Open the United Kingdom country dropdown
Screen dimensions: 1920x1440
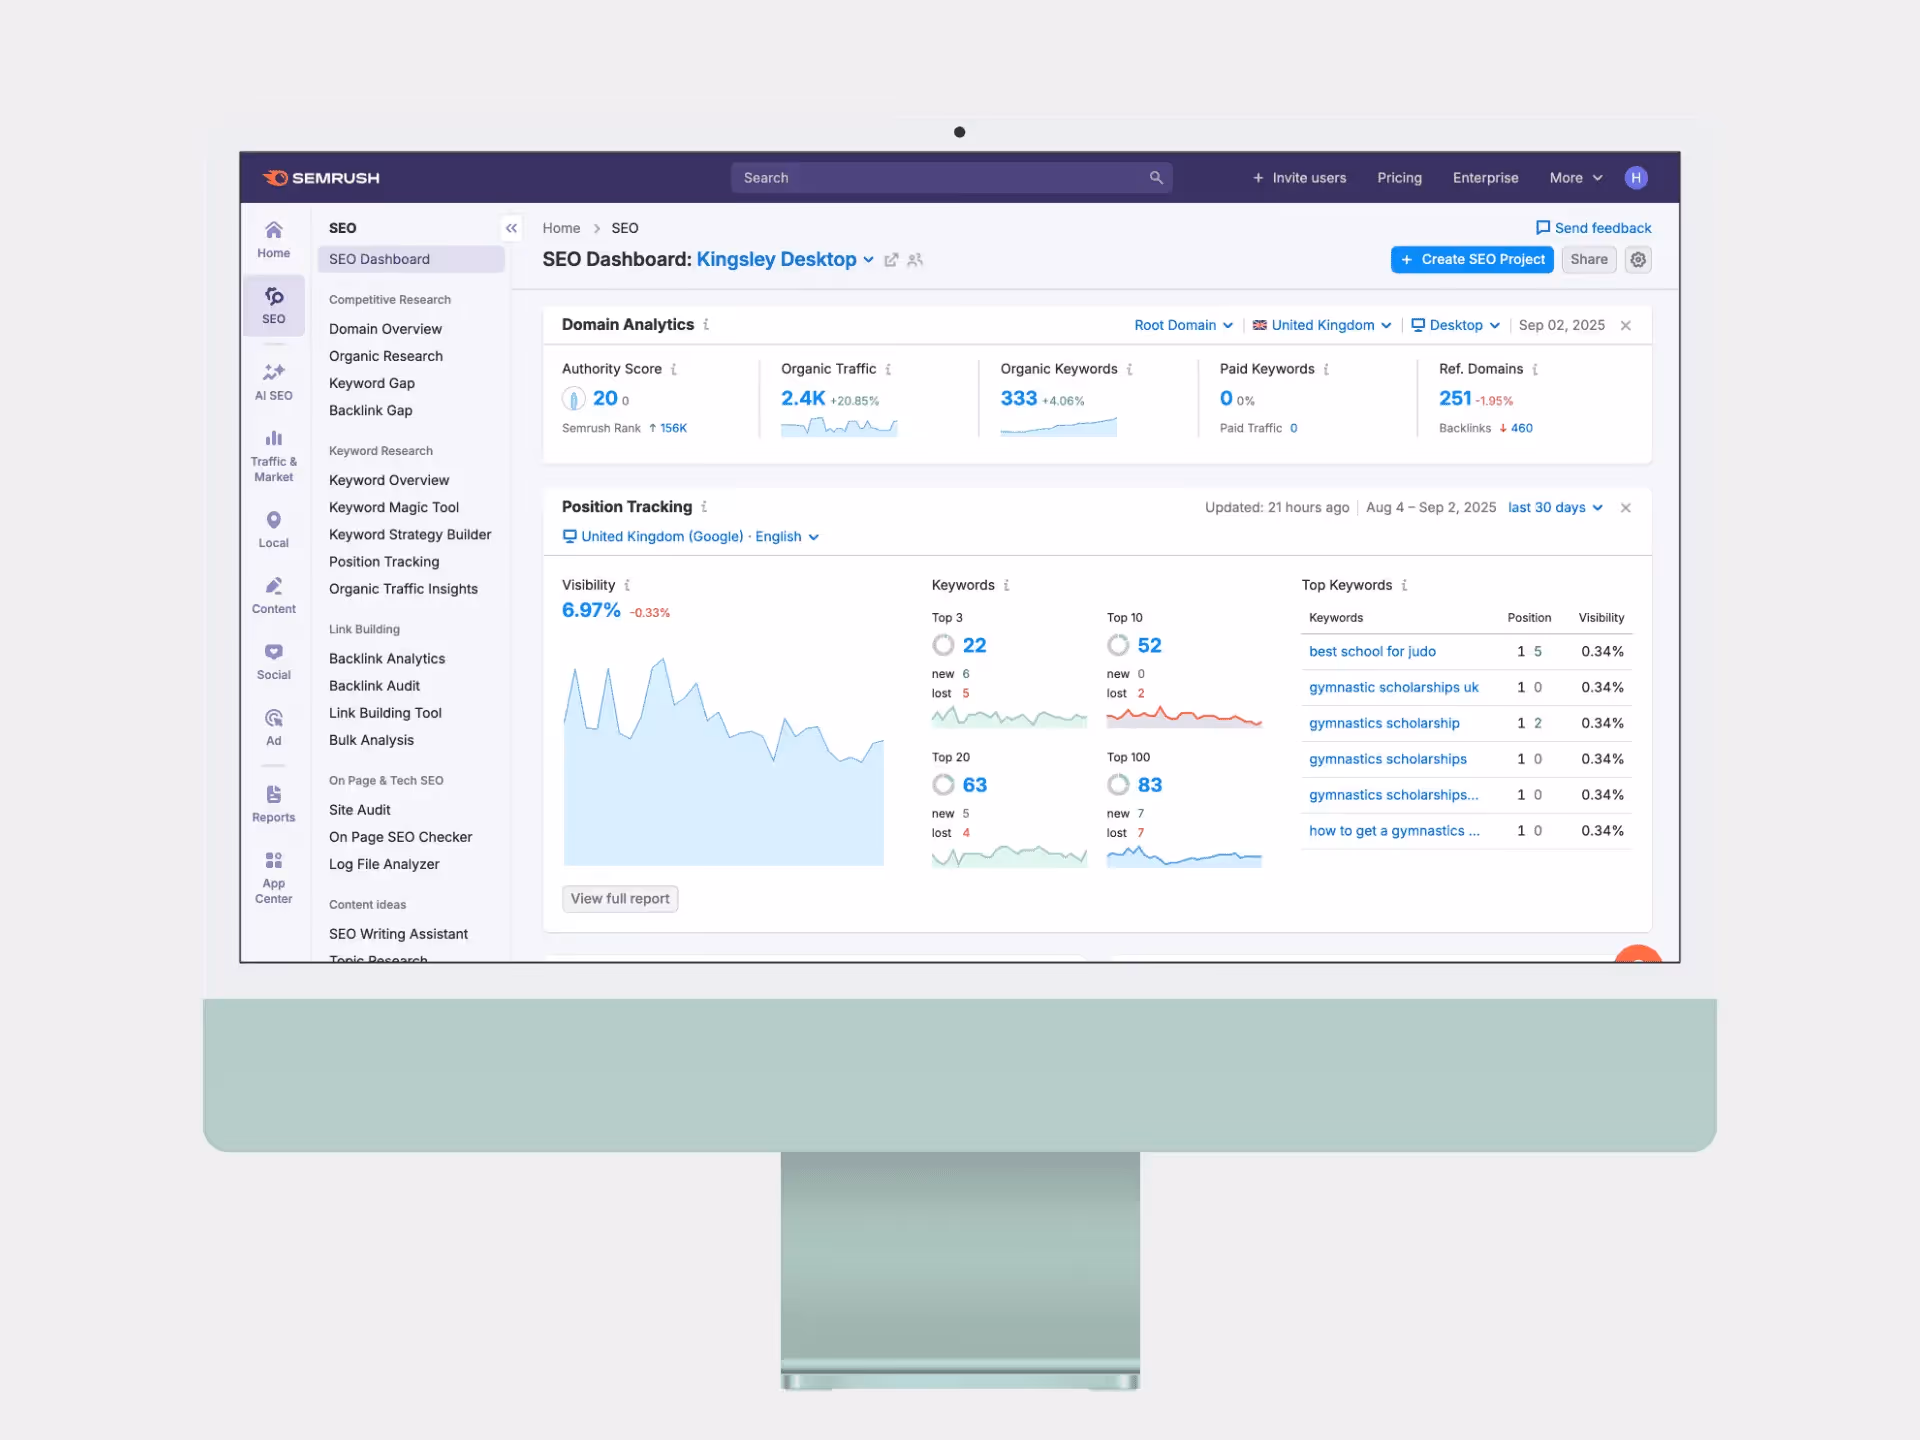(x=1322, y=325)
